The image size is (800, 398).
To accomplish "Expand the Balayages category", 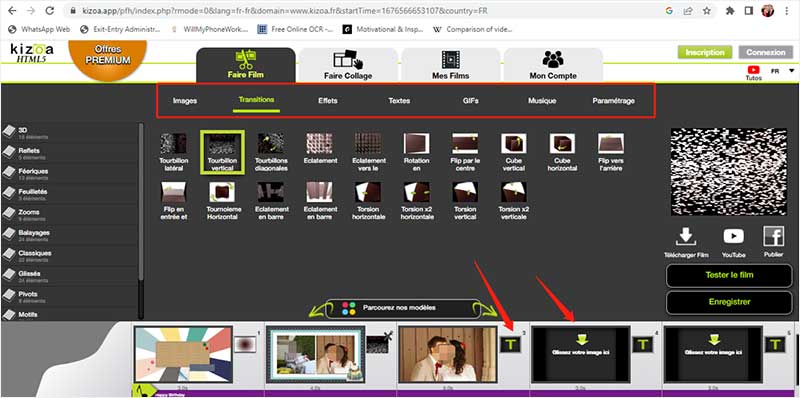I will point(69,235).
